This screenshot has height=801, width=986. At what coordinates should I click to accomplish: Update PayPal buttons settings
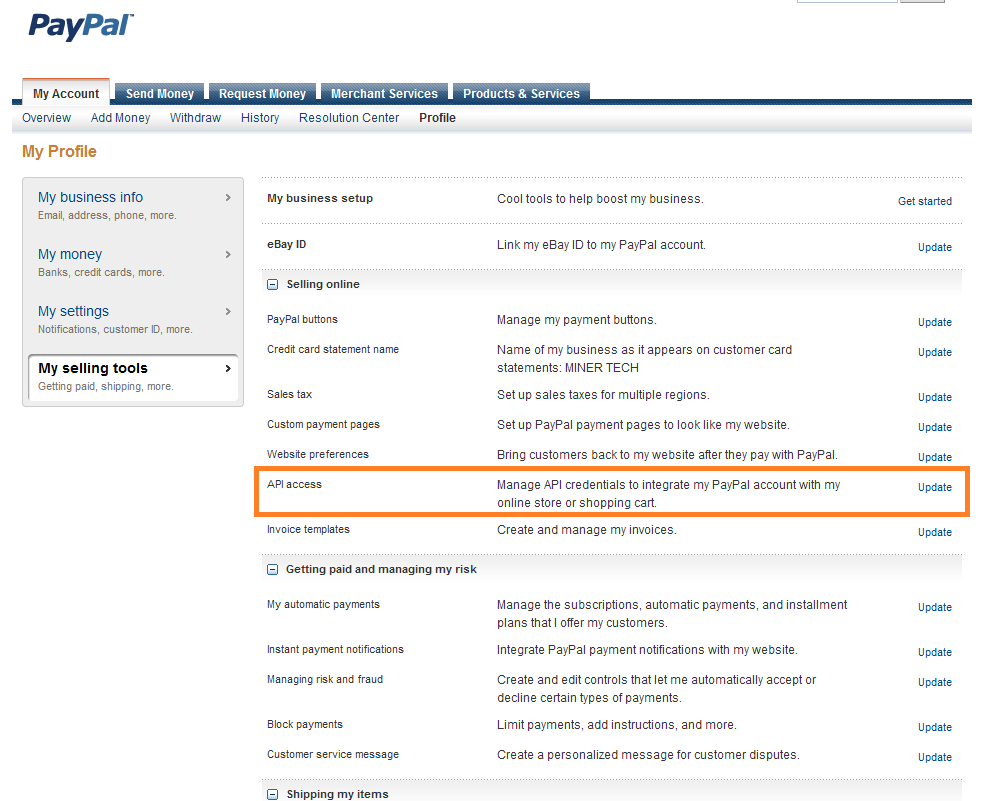click(x=934, y=322)
